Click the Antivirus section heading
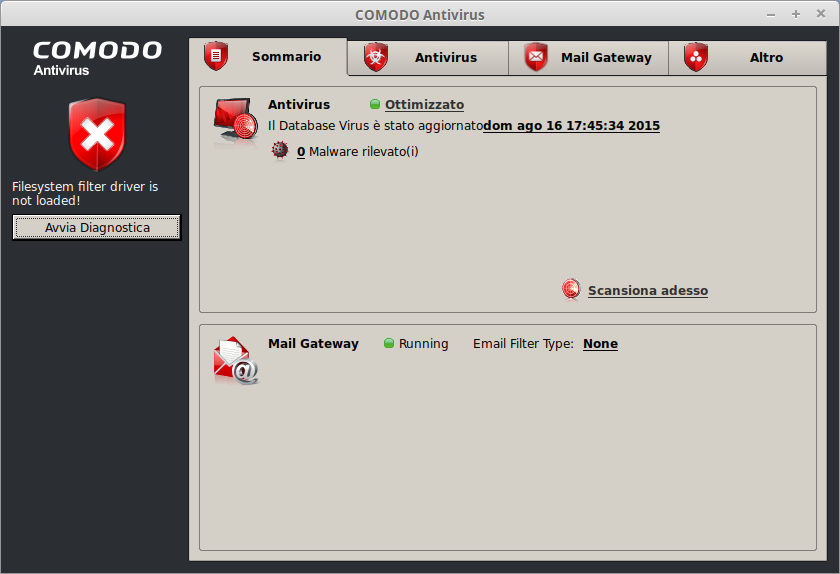 coord(299,105)
